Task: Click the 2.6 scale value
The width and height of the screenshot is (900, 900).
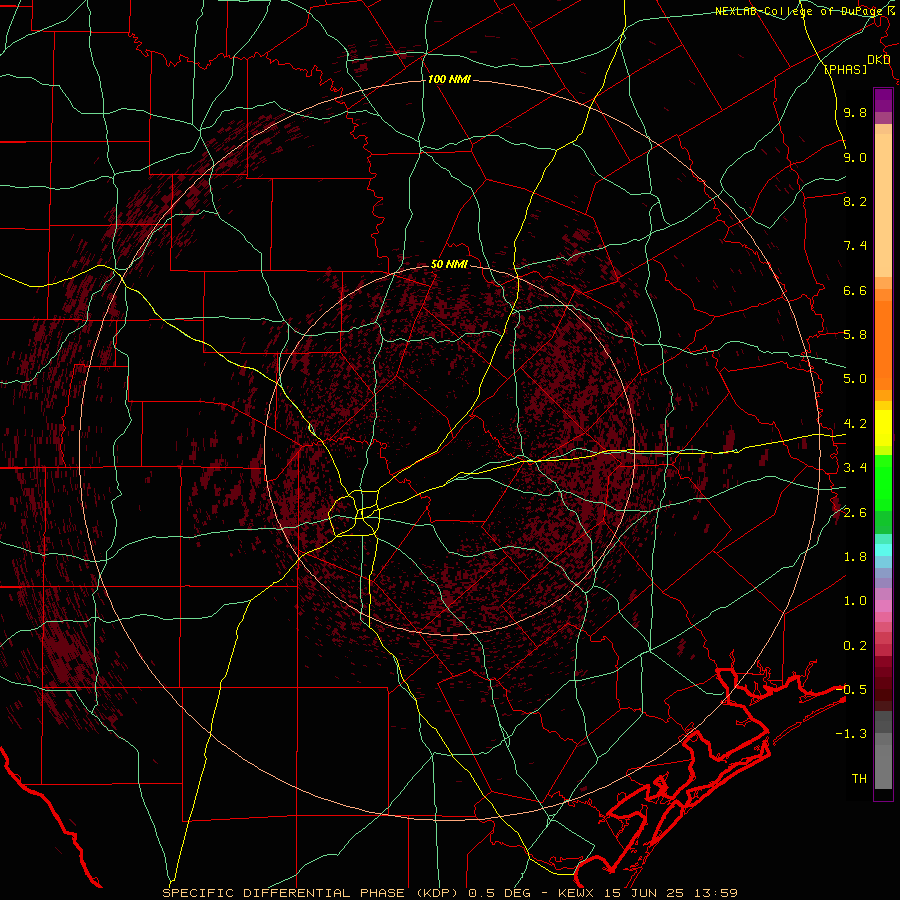Action: [855, 513]
